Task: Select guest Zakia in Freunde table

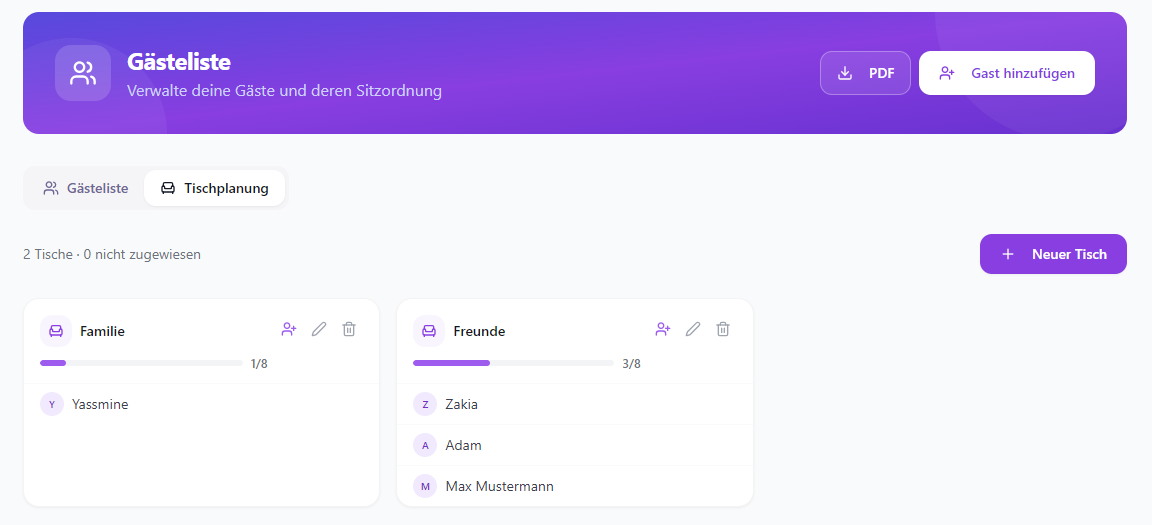Action: pyautogui.click(x=575, y=404)
